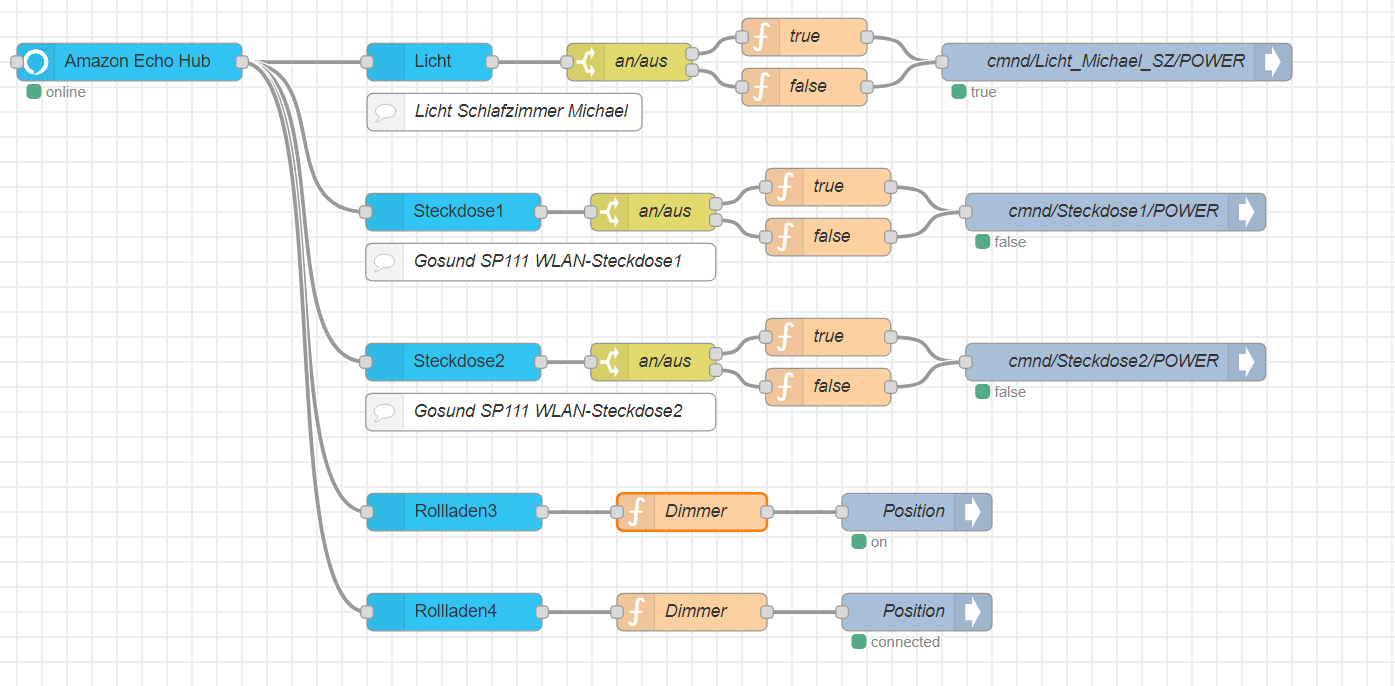Select the Rollladen3 device node
The height and width of the screenshot is (686, 1395).
click(x=454, y=512)
